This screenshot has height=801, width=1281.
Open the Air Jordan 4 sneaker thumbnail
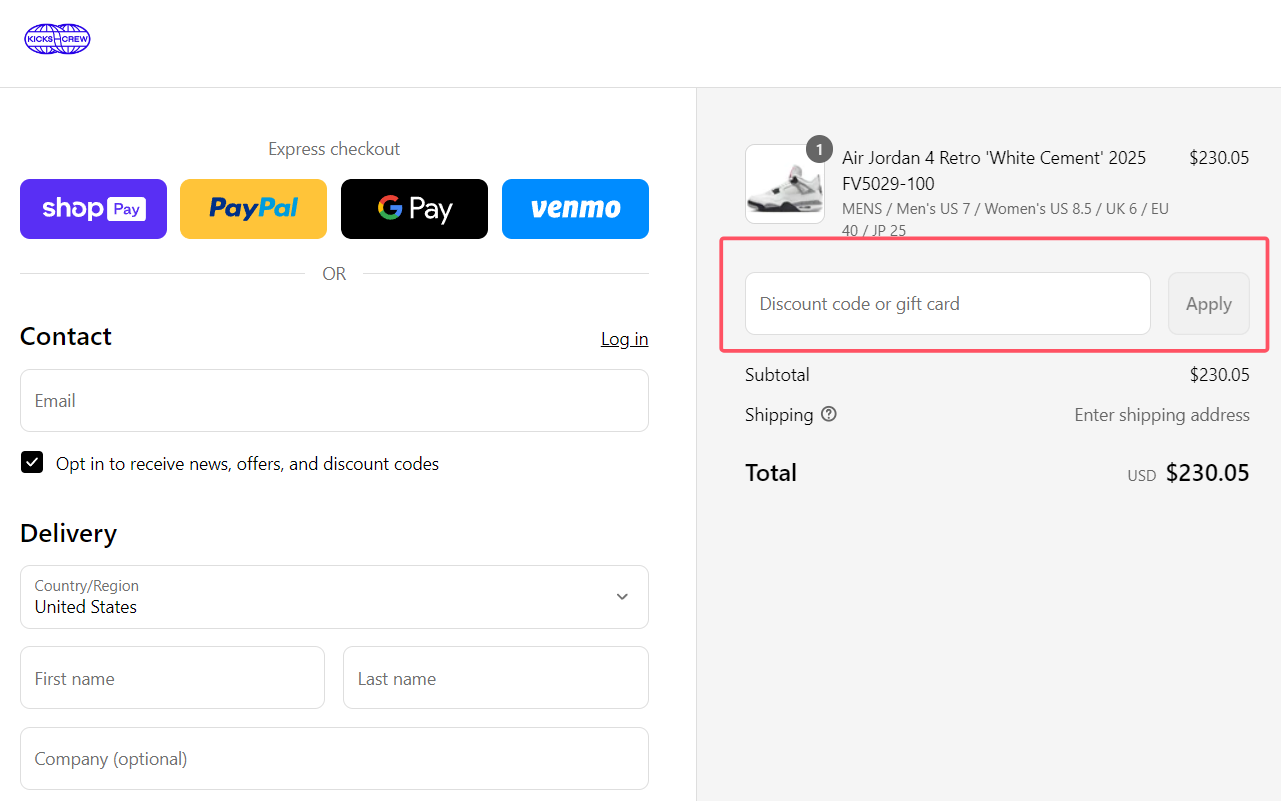point(784,185)
